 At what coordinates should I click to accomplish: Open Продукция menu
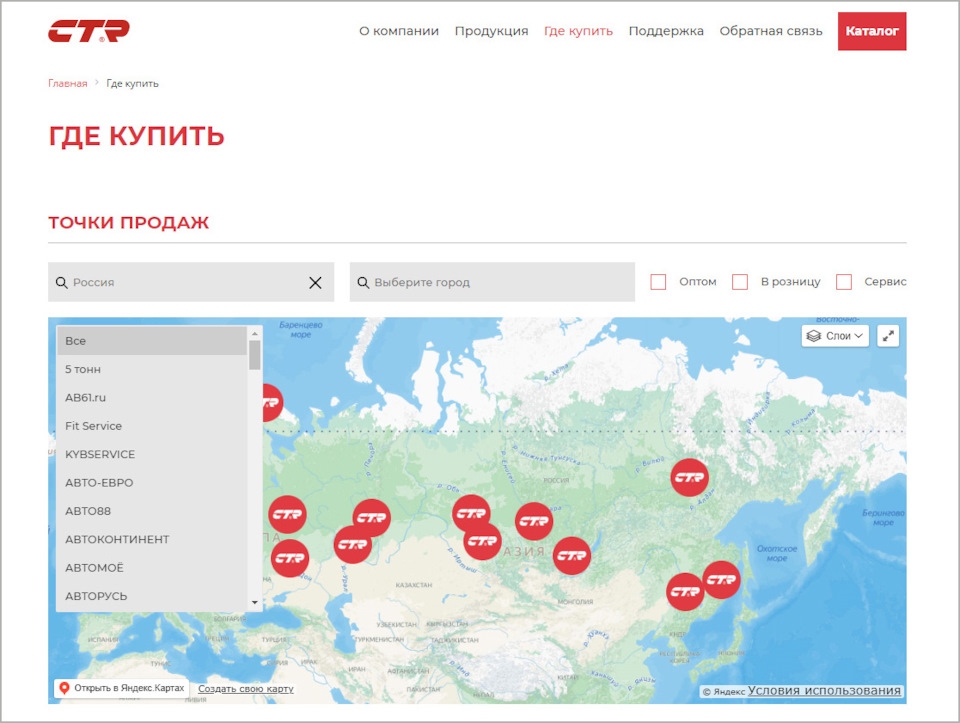click(491, 31)
